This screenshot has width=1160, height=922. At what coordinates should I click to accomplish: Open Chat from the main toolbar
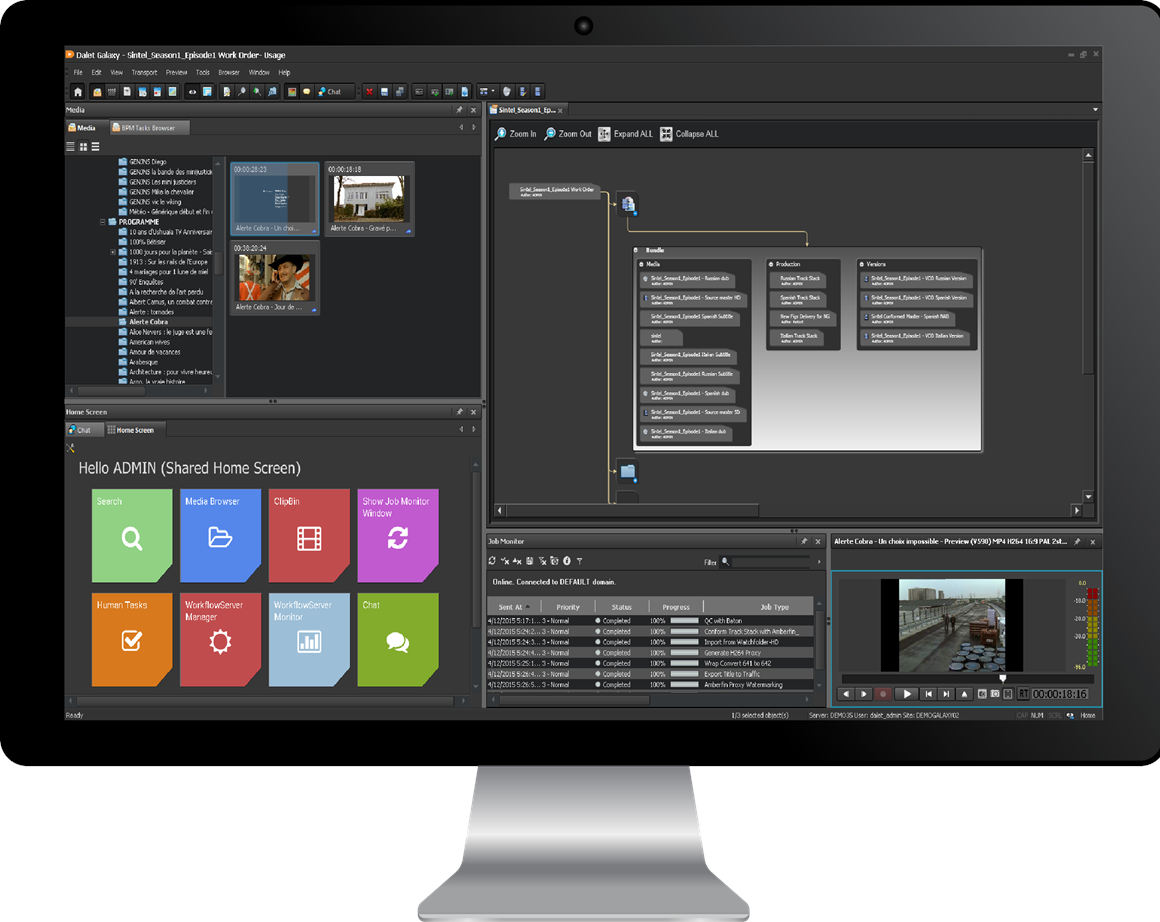point(329,91)
